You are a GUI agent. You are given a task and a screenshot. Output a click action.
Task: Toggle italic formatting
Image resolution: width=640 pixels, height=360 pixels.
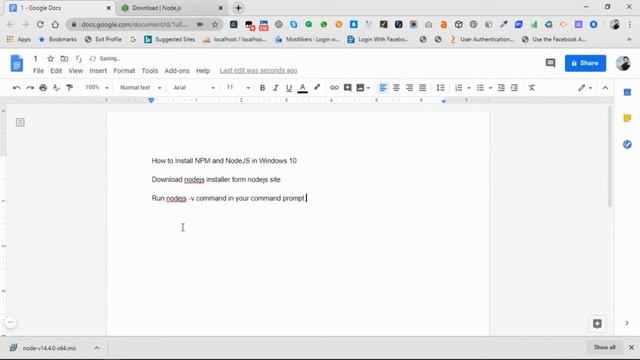pos(276,88)
